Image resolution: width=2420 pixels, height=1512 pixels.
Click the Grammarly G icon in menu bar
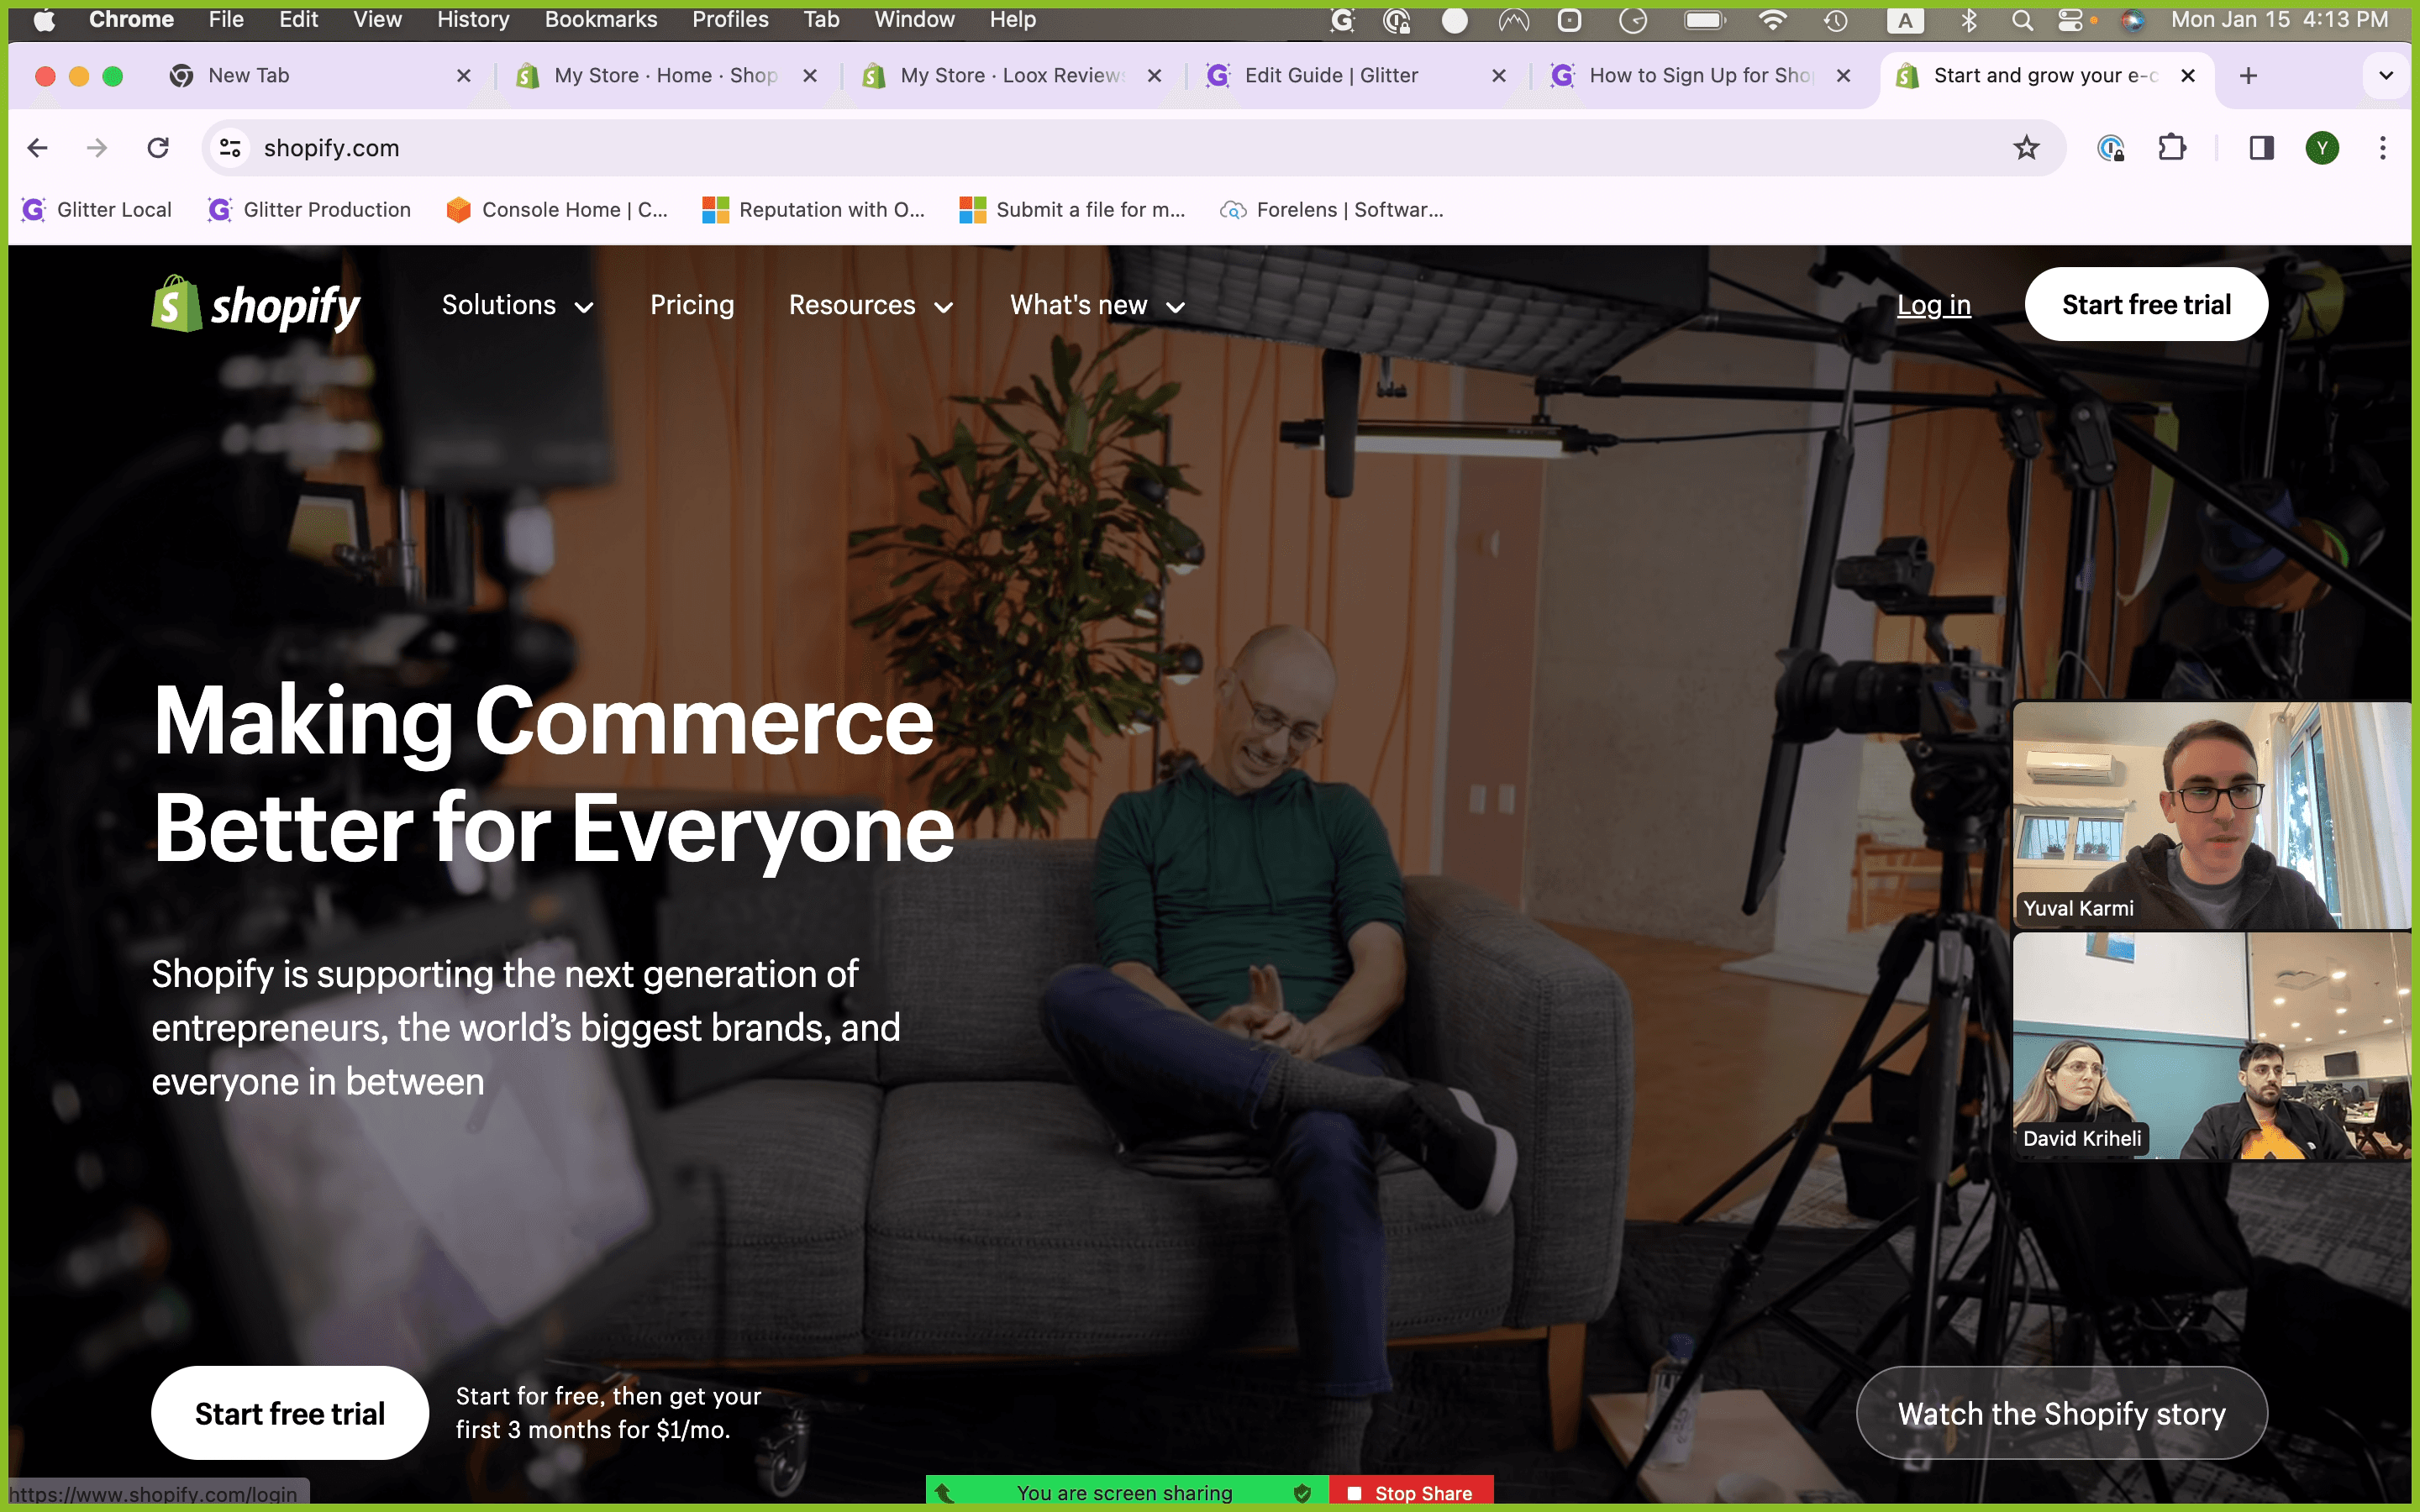pyautogui.click(x=1342, y=20)
